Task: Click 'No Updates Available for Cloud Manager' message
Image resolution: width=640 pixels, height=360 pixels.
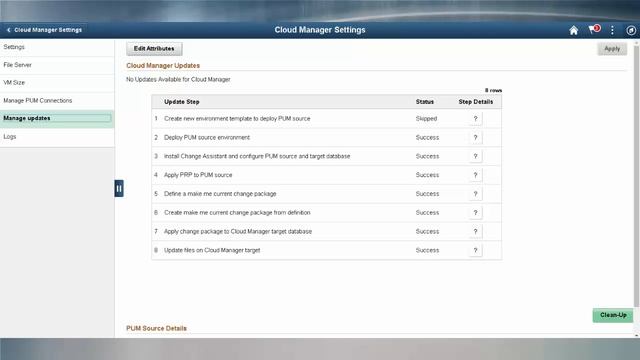Action: click(178, 80)
